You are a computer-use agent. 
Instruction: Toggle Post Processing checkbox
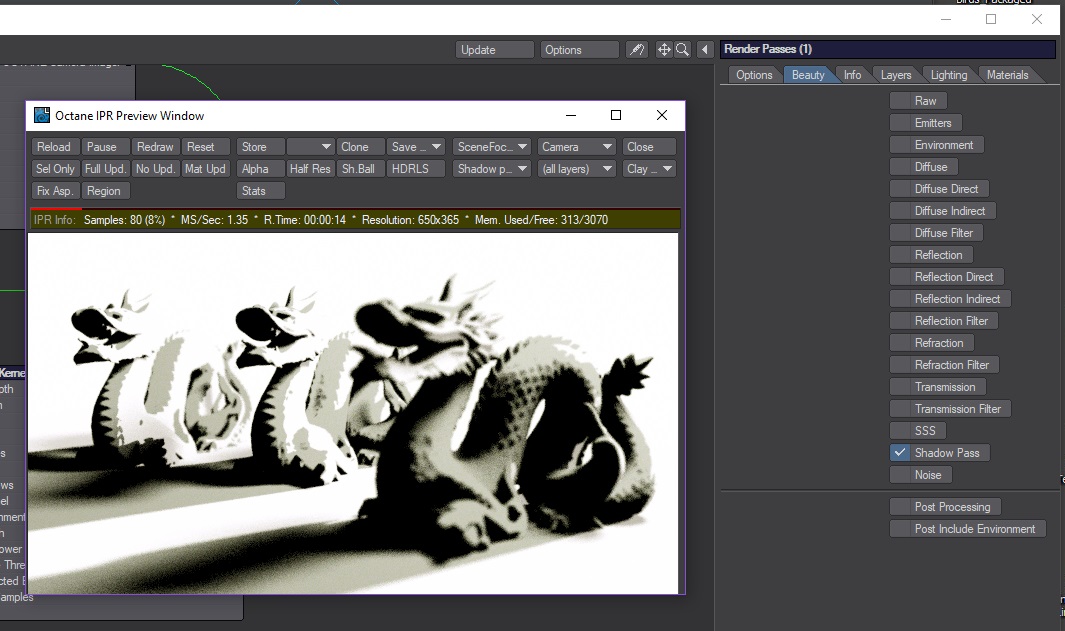coord(900,507)
